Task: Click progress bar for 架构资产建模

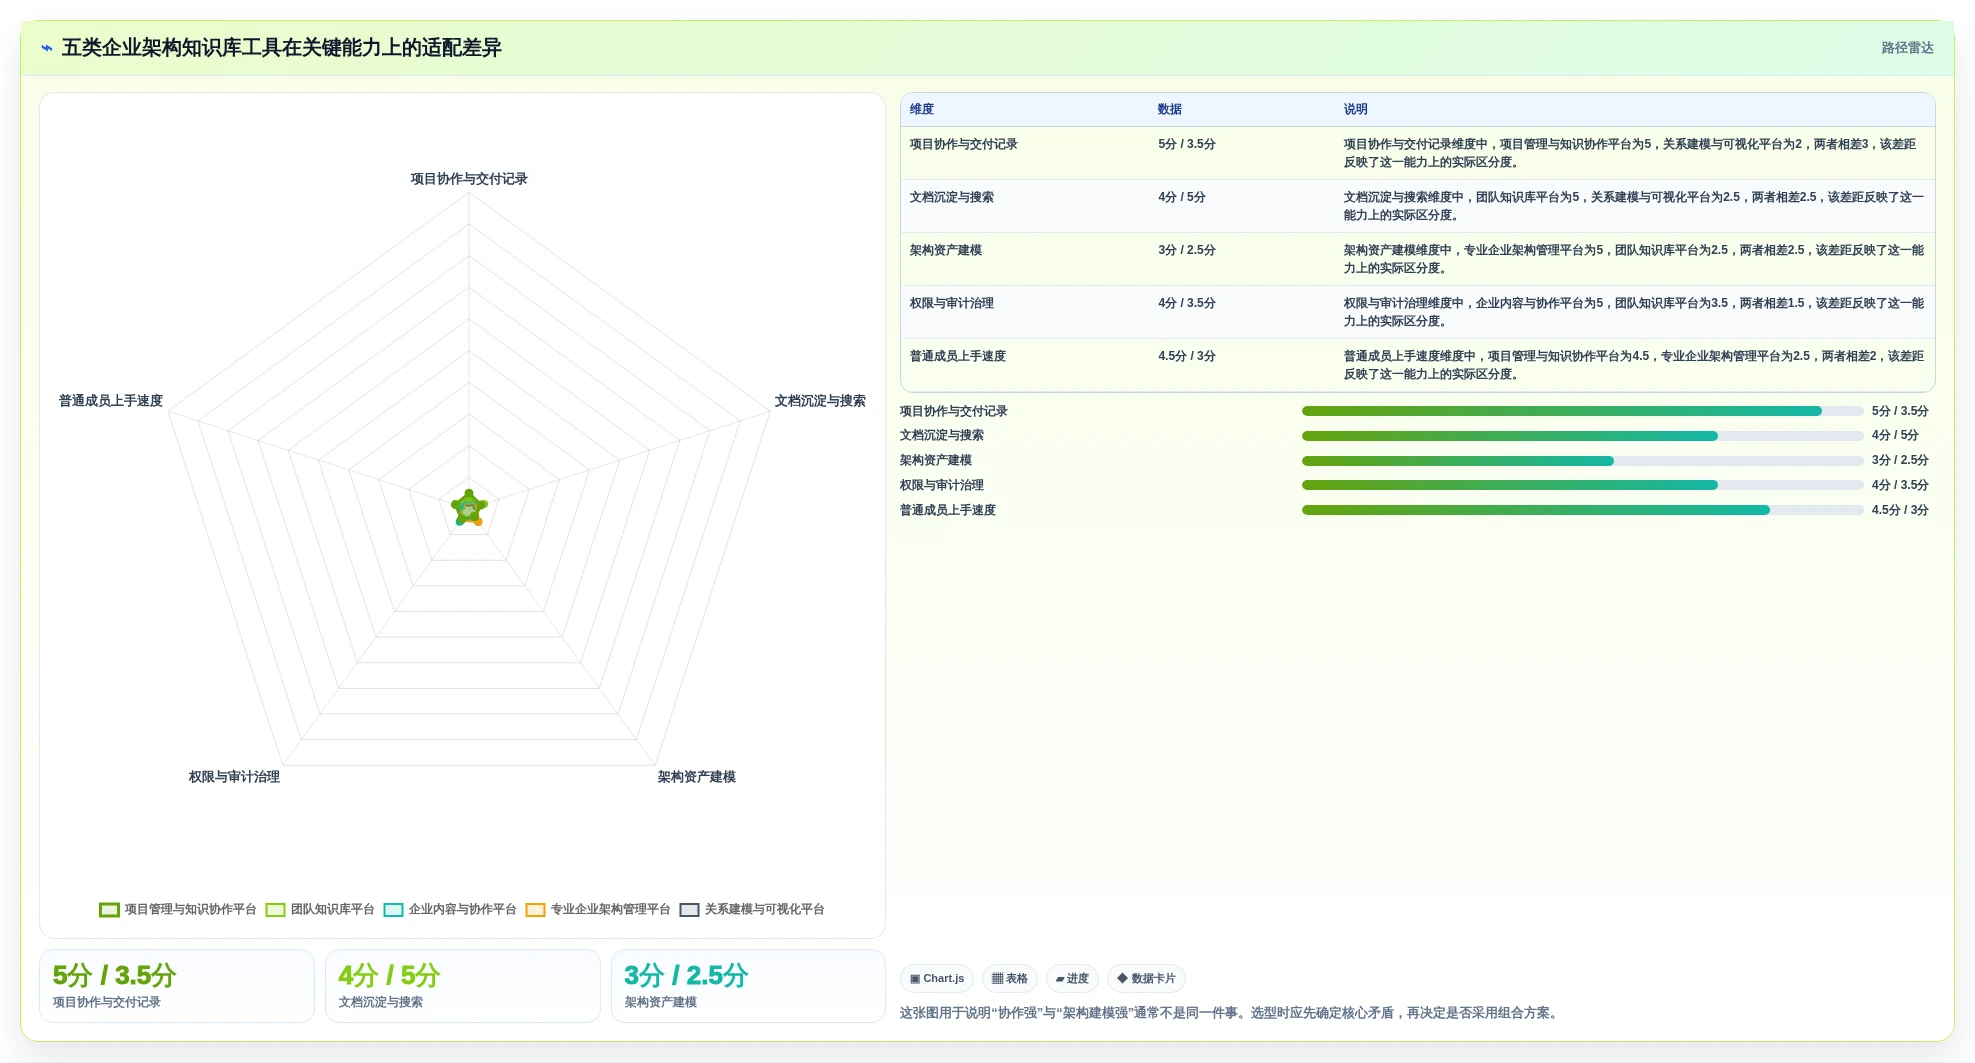Action: (x=1582, y=461)
